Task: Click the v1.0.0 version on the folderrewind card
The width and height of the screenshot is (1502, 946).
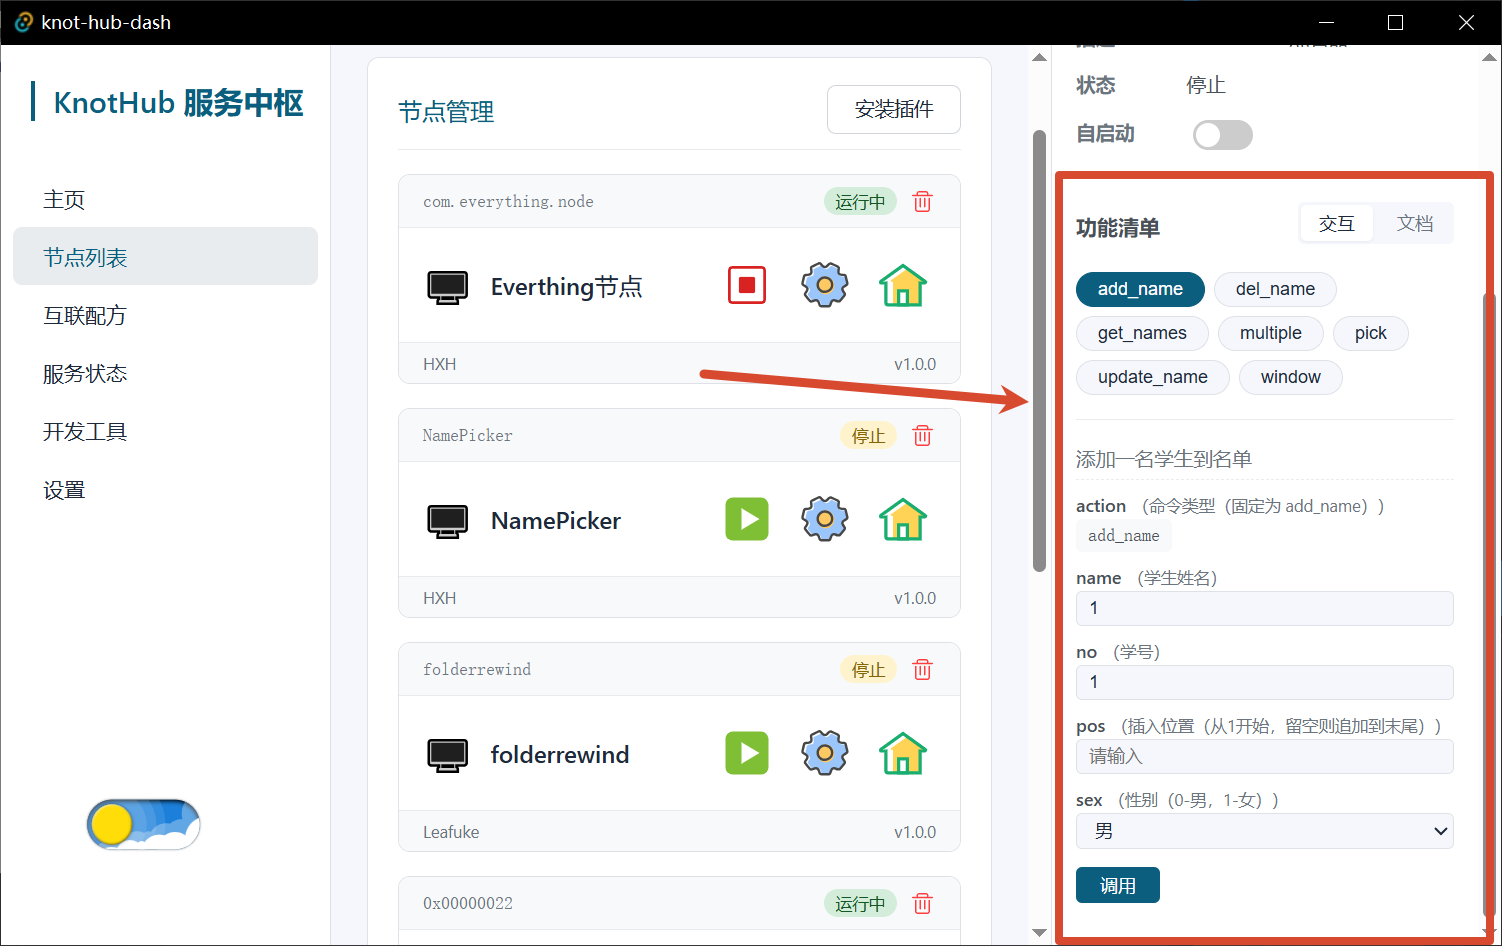Action: coord(915,832)
